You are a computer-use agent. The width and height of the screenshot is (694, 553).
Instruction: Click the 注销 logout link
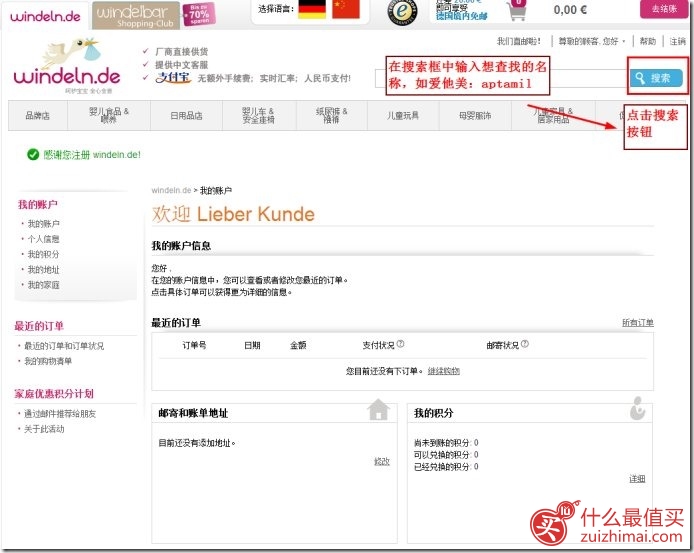pyautogui.click(x=678, y=41)
